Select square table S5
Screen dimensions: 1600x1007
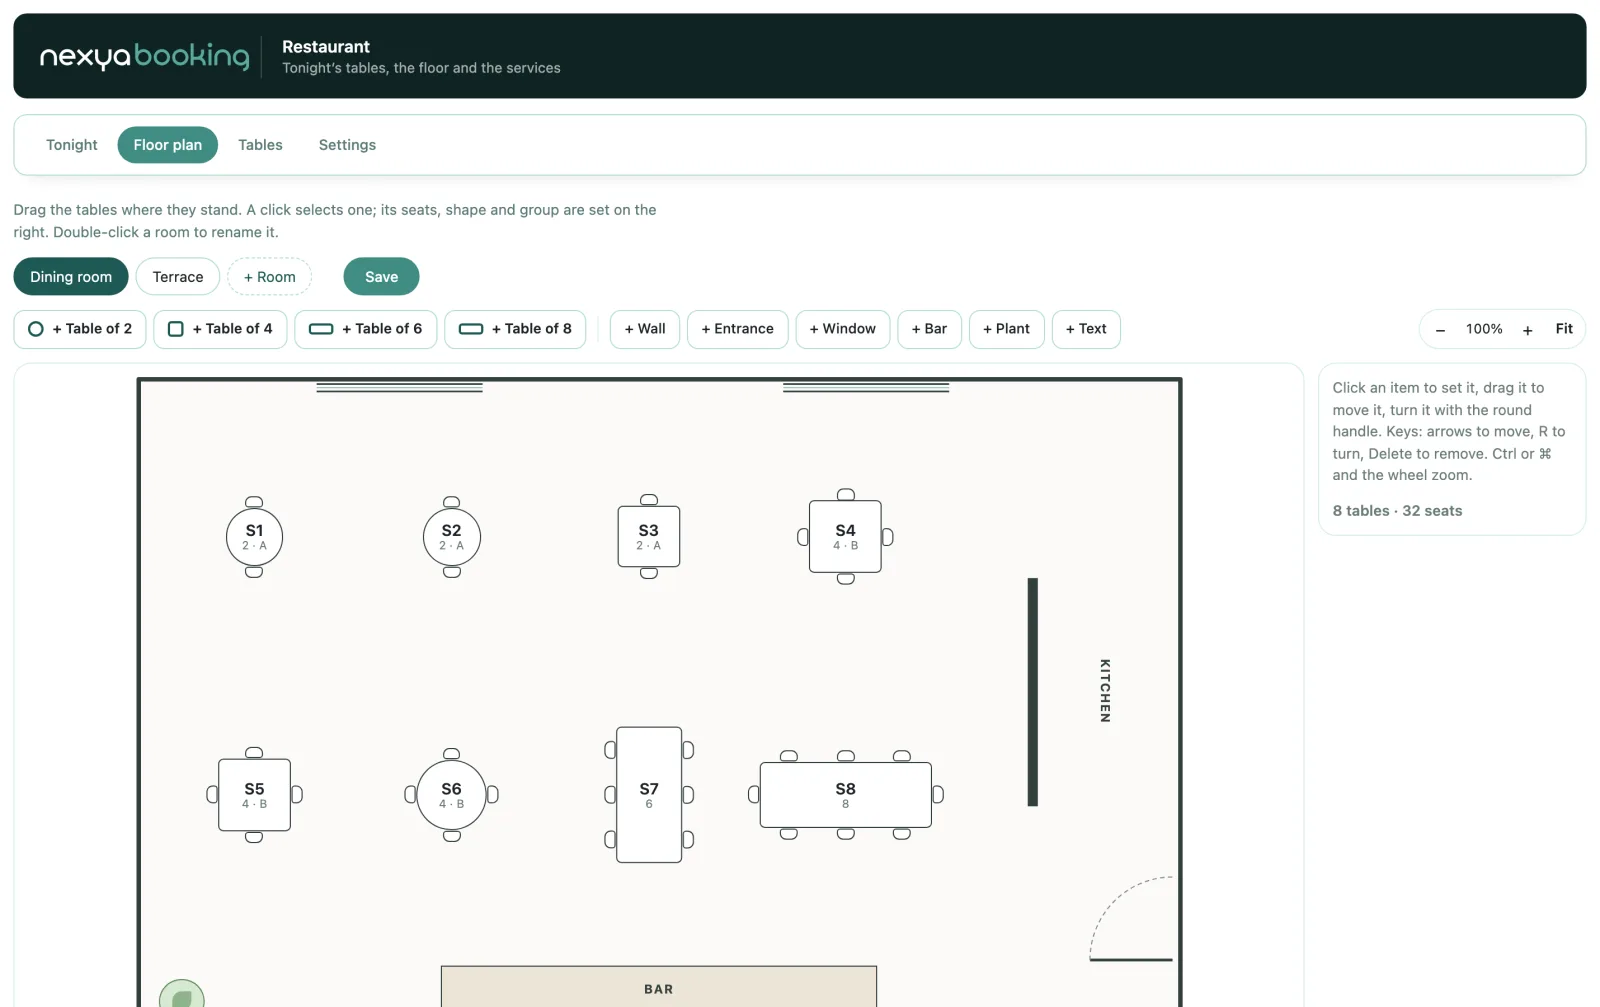[254, 795]
